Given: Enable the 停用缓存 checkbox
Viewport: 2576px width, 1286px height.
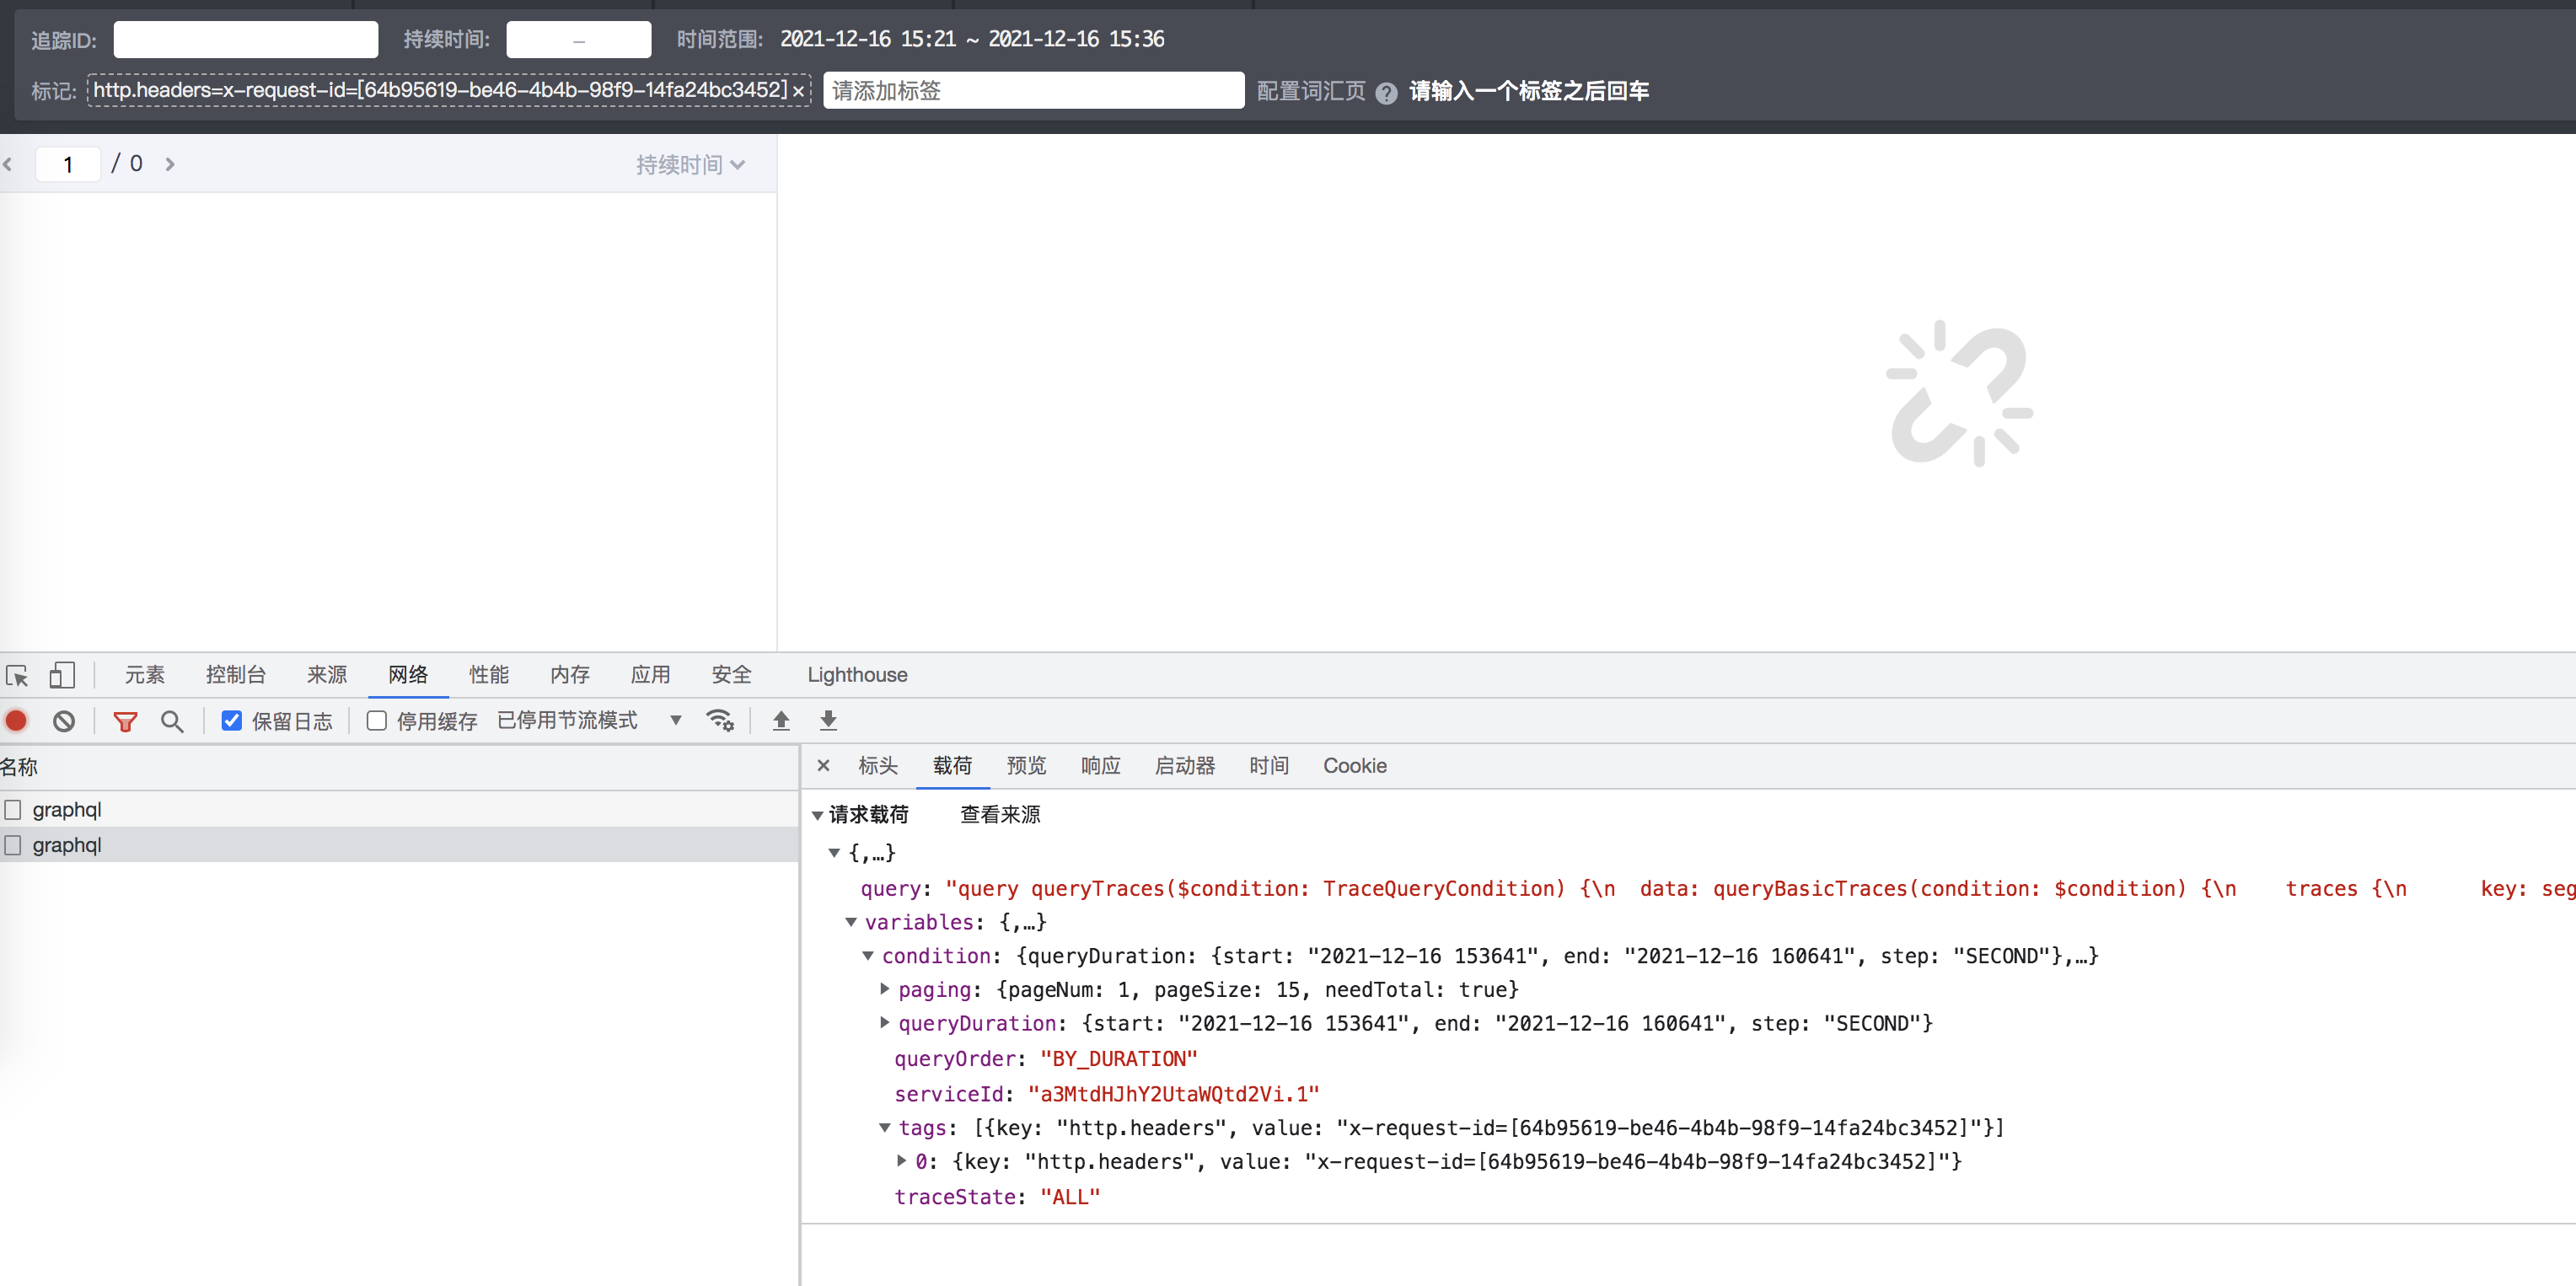Looking at the screenshot, I should pyautogui.click(x=376, y=720).
